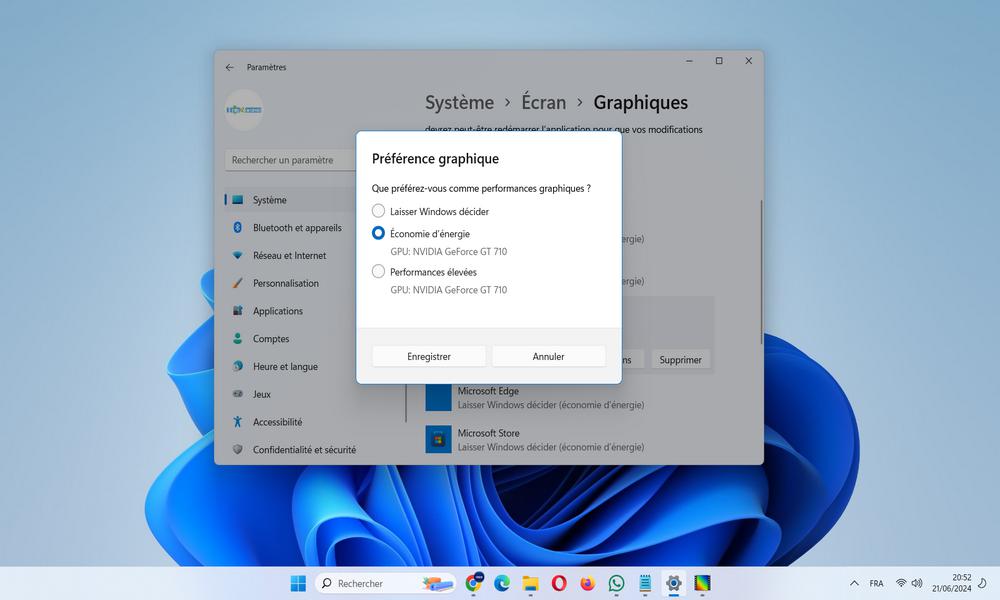Click the Accessibilité icon in the sidebar
The height and width of the screenshot is (600, 1000).
coord(238,422)
